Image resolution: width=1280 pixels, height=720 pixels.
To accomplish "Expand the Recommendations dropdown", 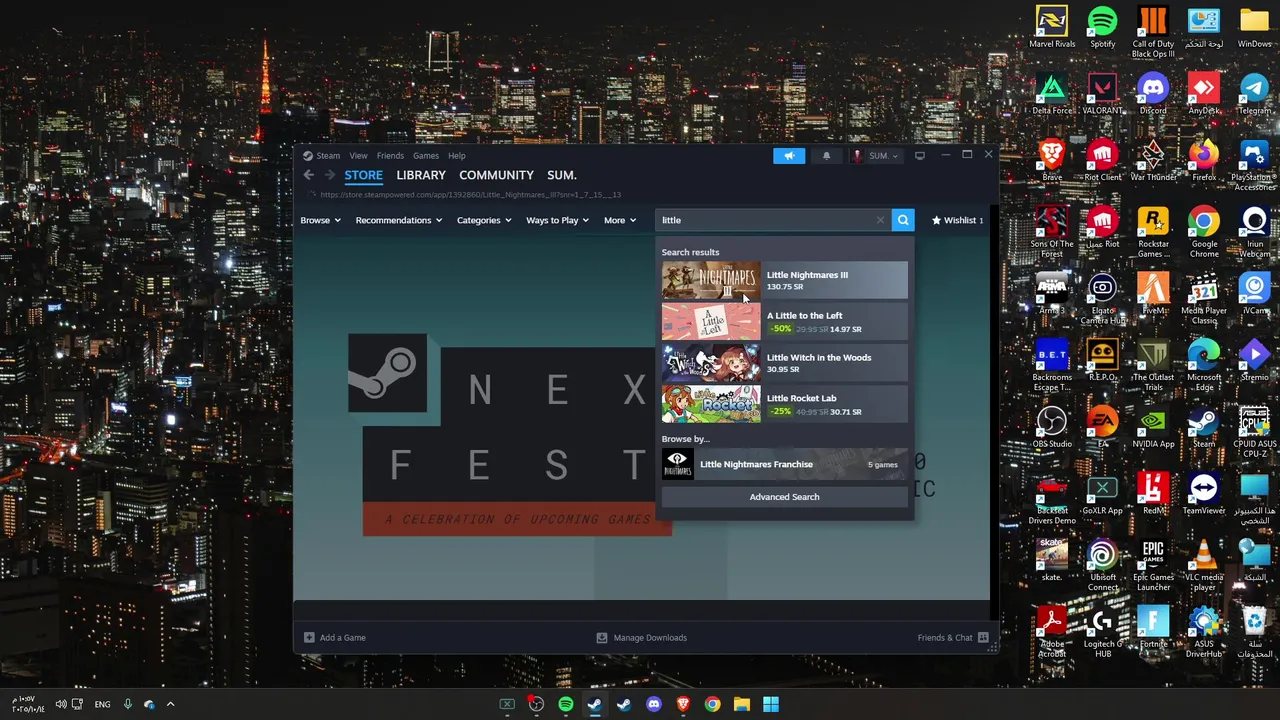I will click(x=399, y=220).
